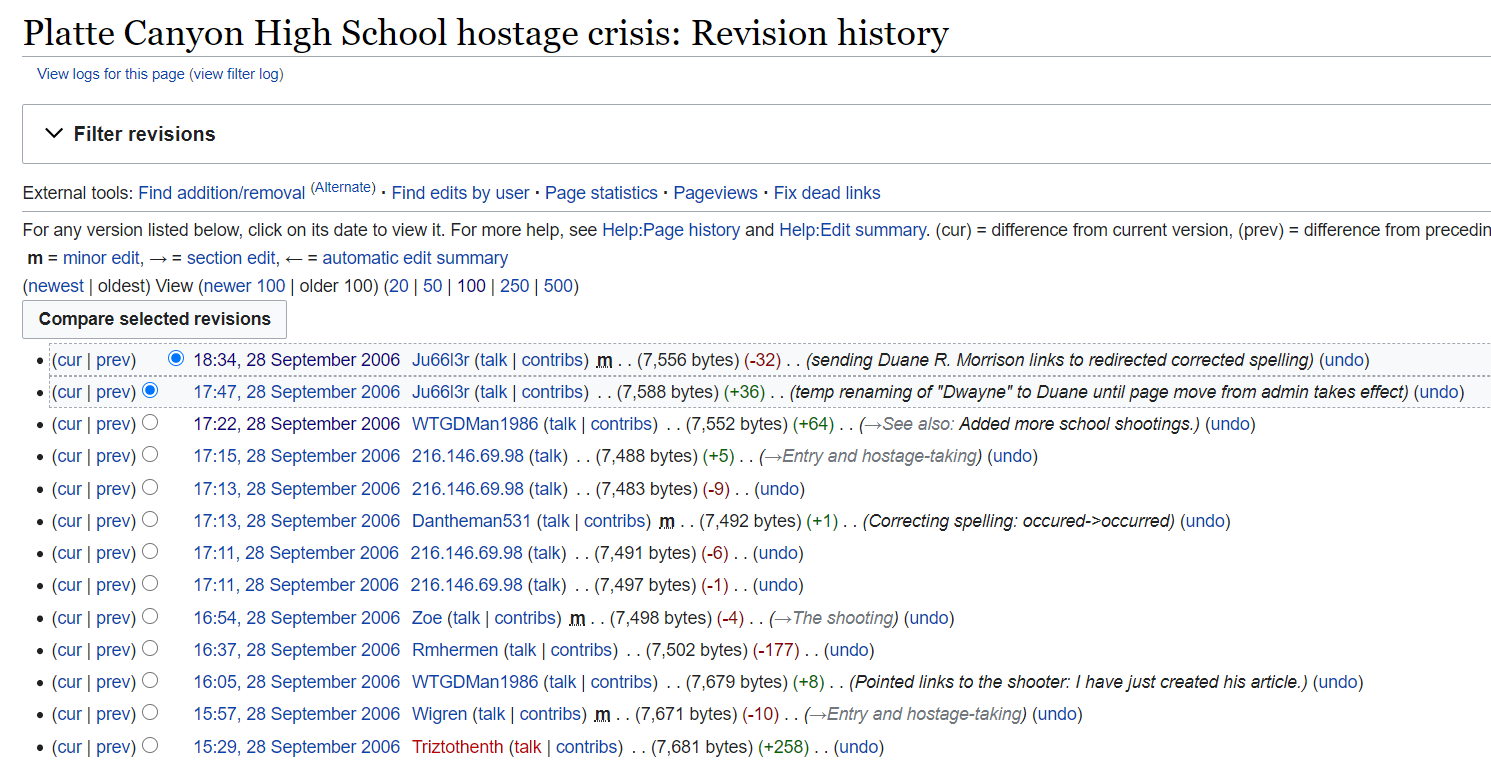Open Triztothenth's talk link
The width and height of the screenshot is (1491, 768).
coord(528,747)
